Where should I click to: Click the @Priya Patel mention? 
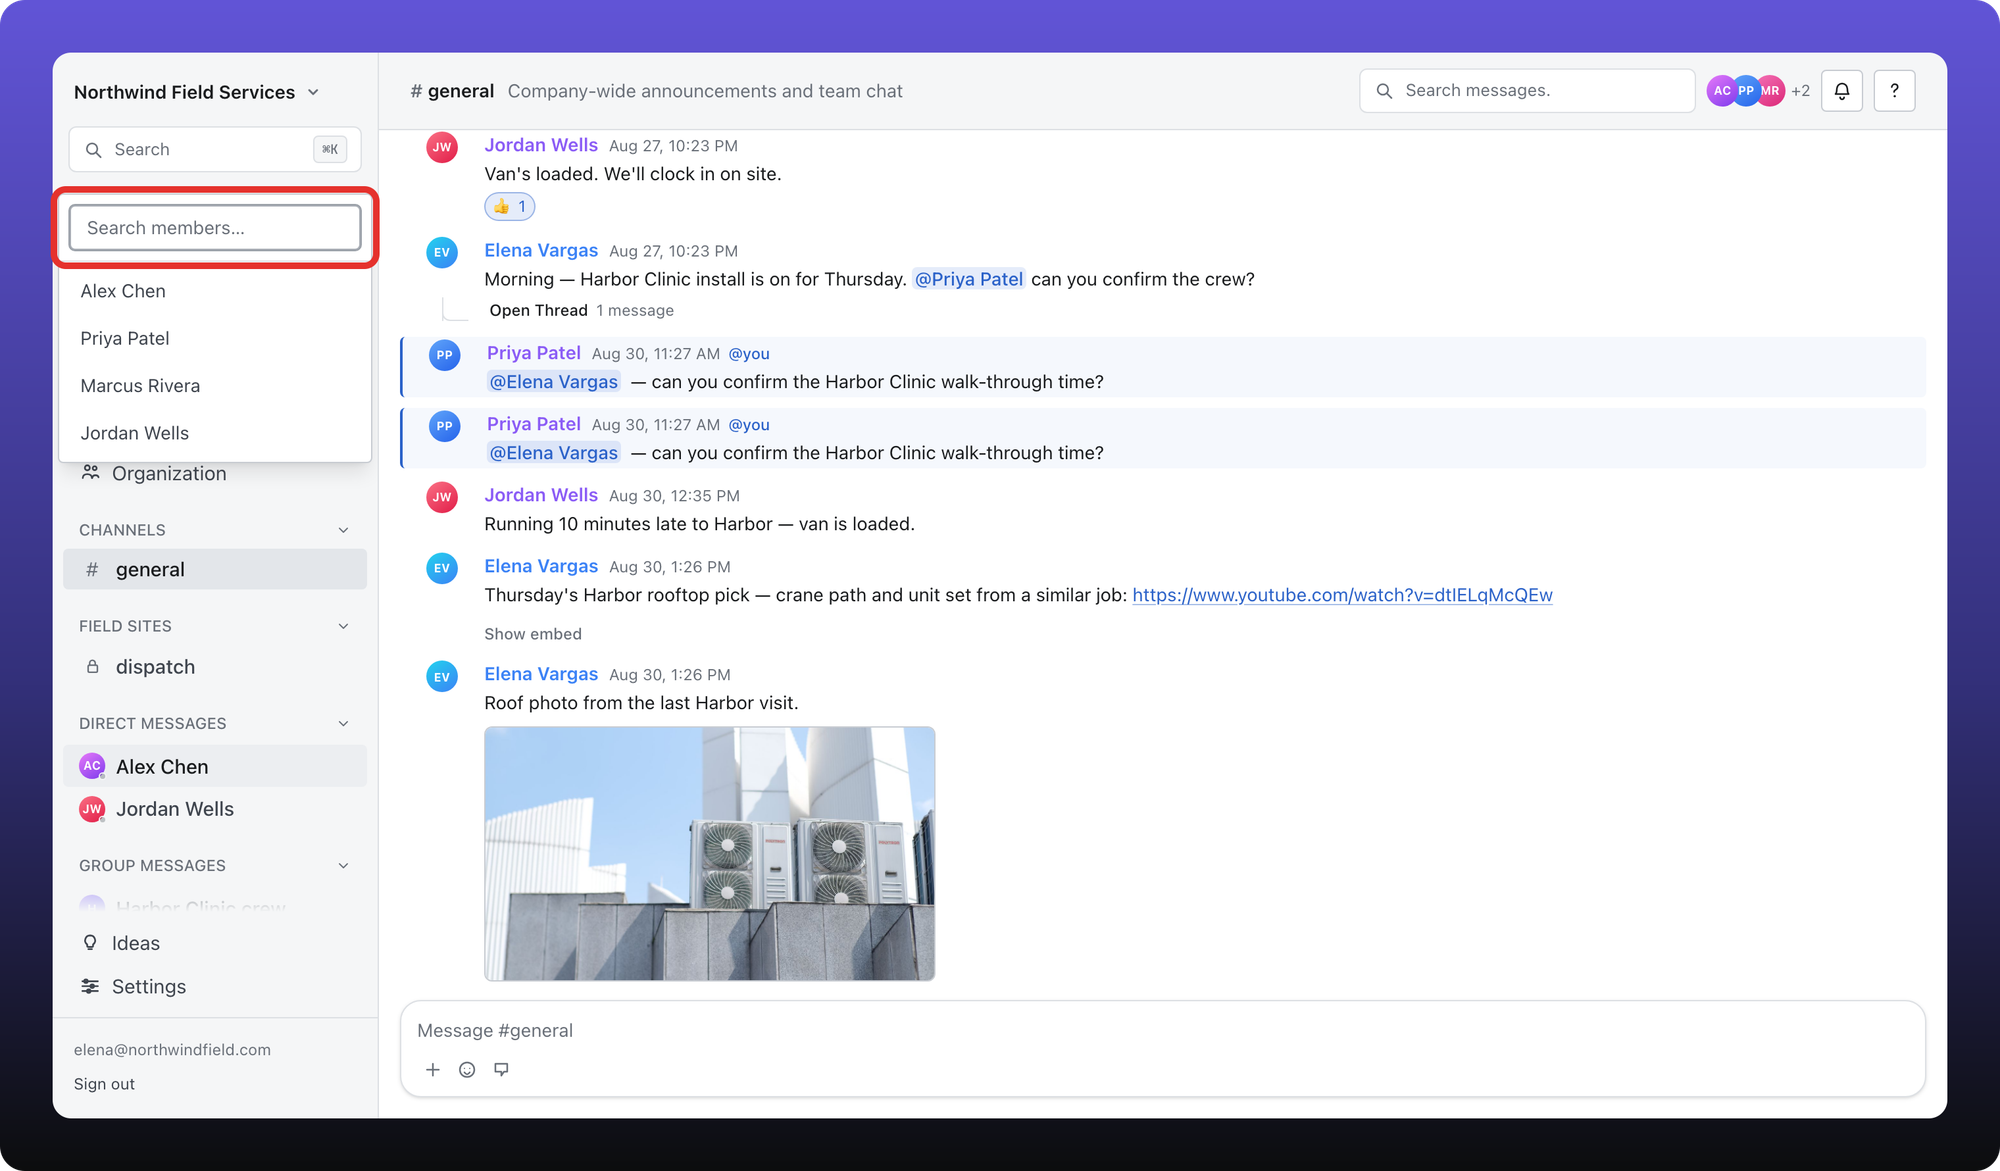[x=969, y=280]
